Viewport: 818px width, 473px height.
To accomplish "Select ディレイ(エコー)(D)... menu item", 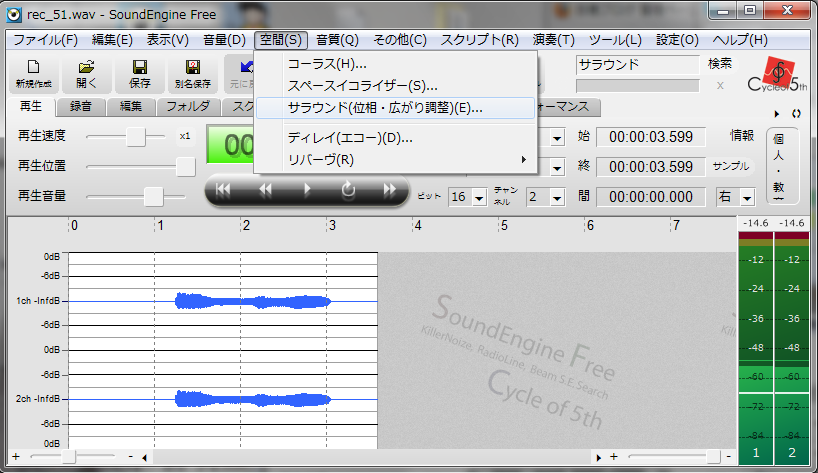I will click(x=395, y=138).
